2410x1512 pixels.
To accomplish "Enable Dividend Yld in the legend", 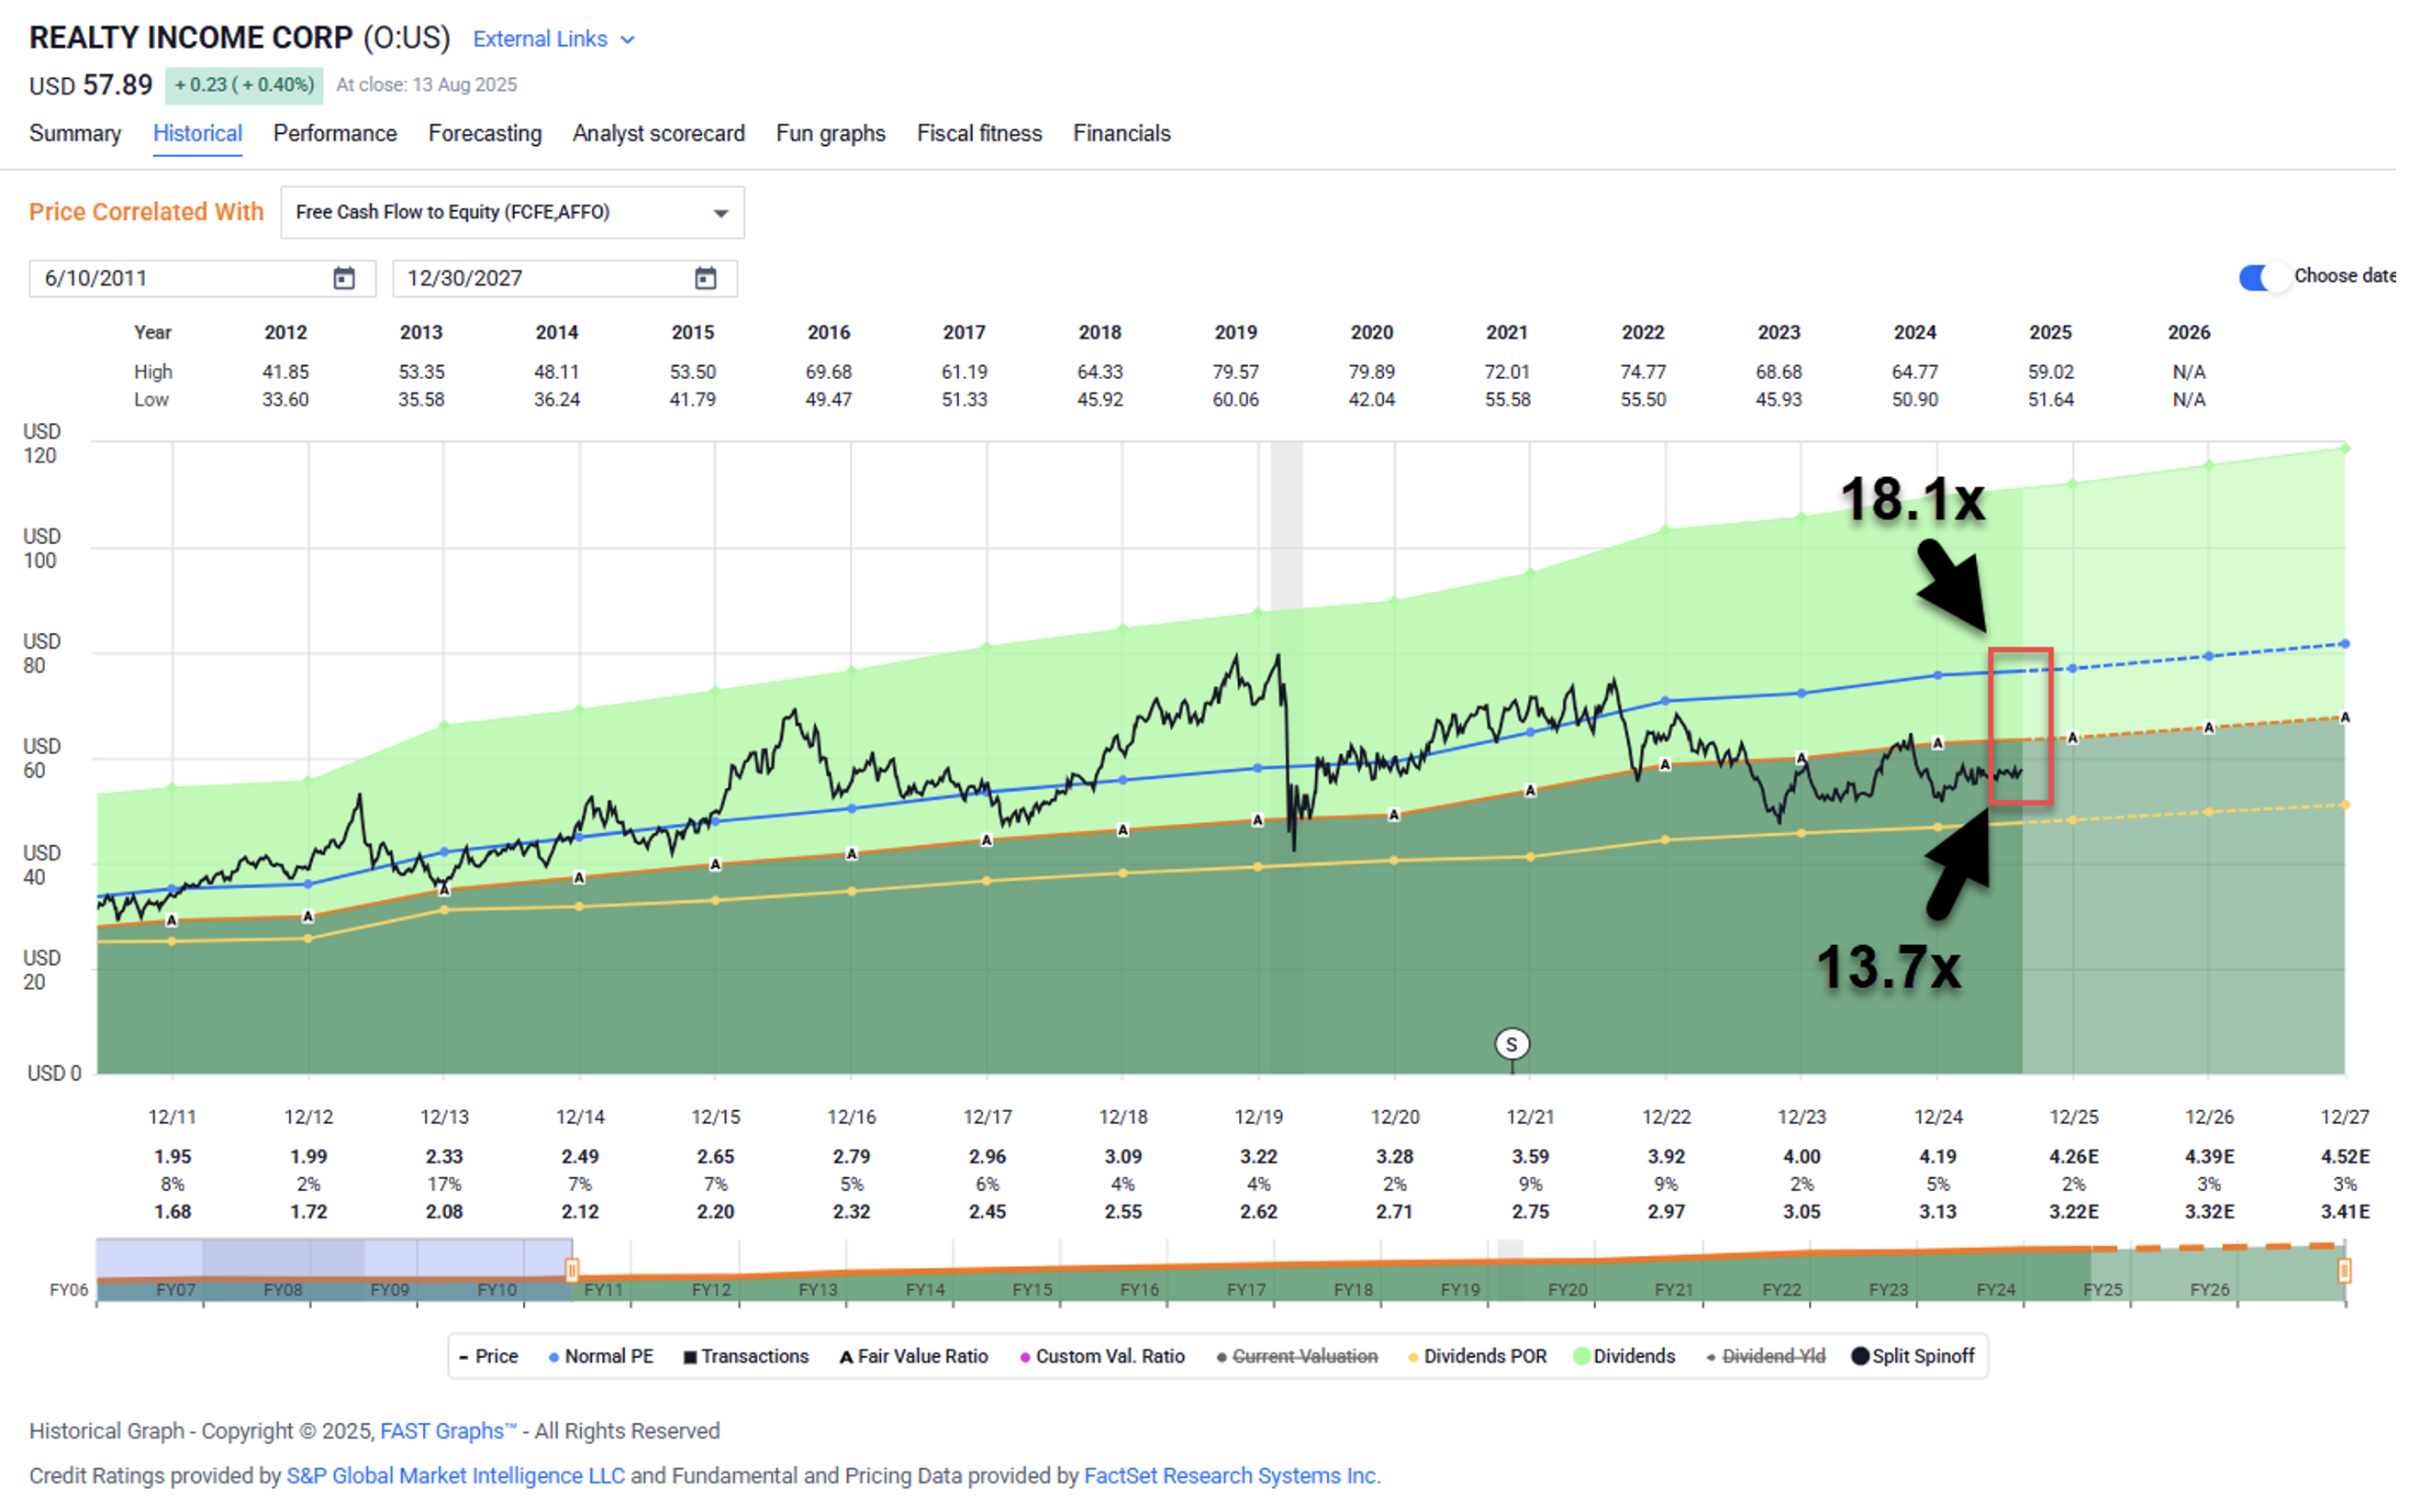I will (1765, 1356).
